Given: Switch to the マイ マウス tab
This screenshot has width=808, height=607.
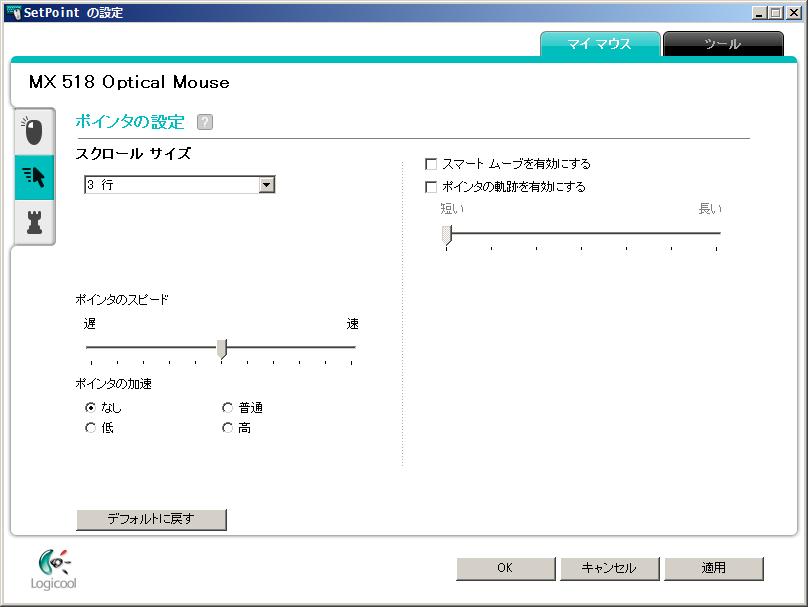Looking at the screenshot, I should click(x=600, y=44).
